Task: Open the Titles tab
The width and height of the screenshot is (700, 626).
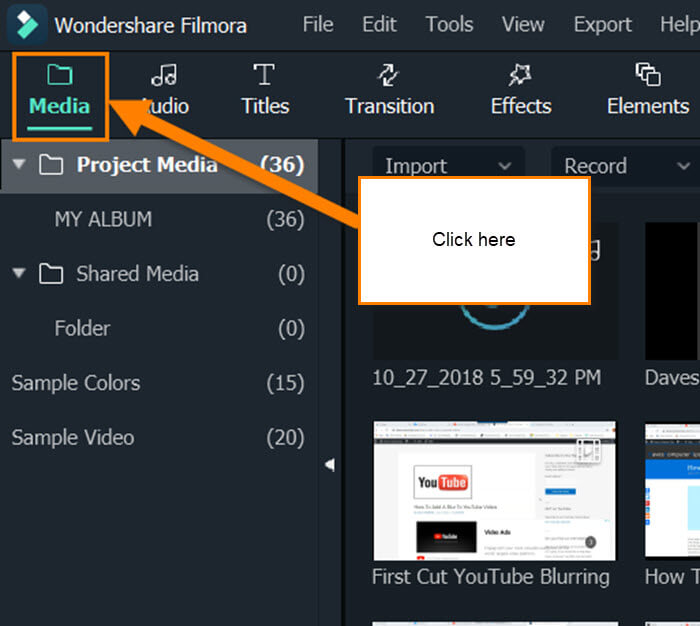Action: coord(265,89)
